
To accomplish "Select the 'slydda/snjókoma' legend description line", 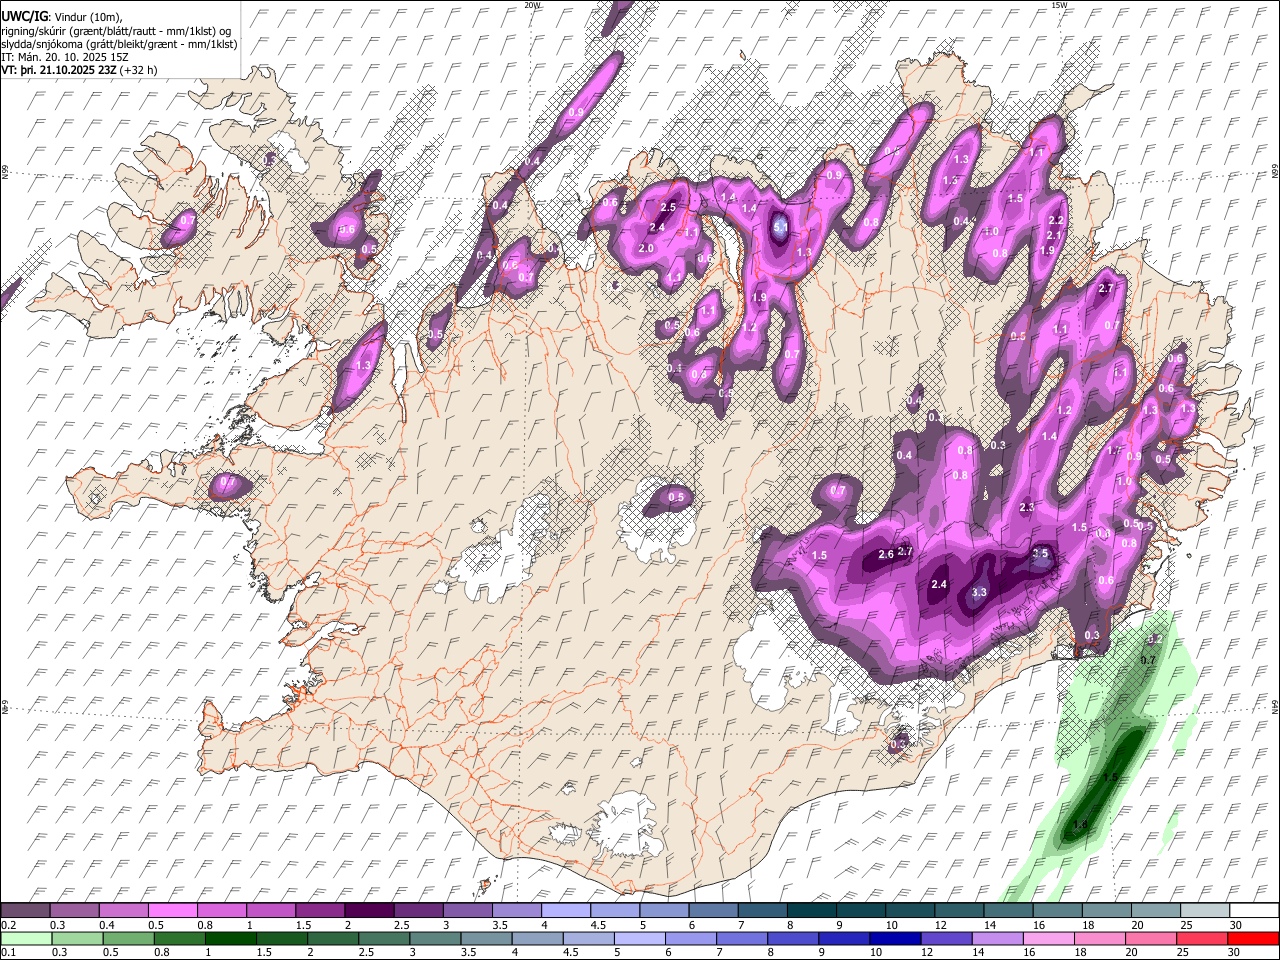I will coord(119,44).
